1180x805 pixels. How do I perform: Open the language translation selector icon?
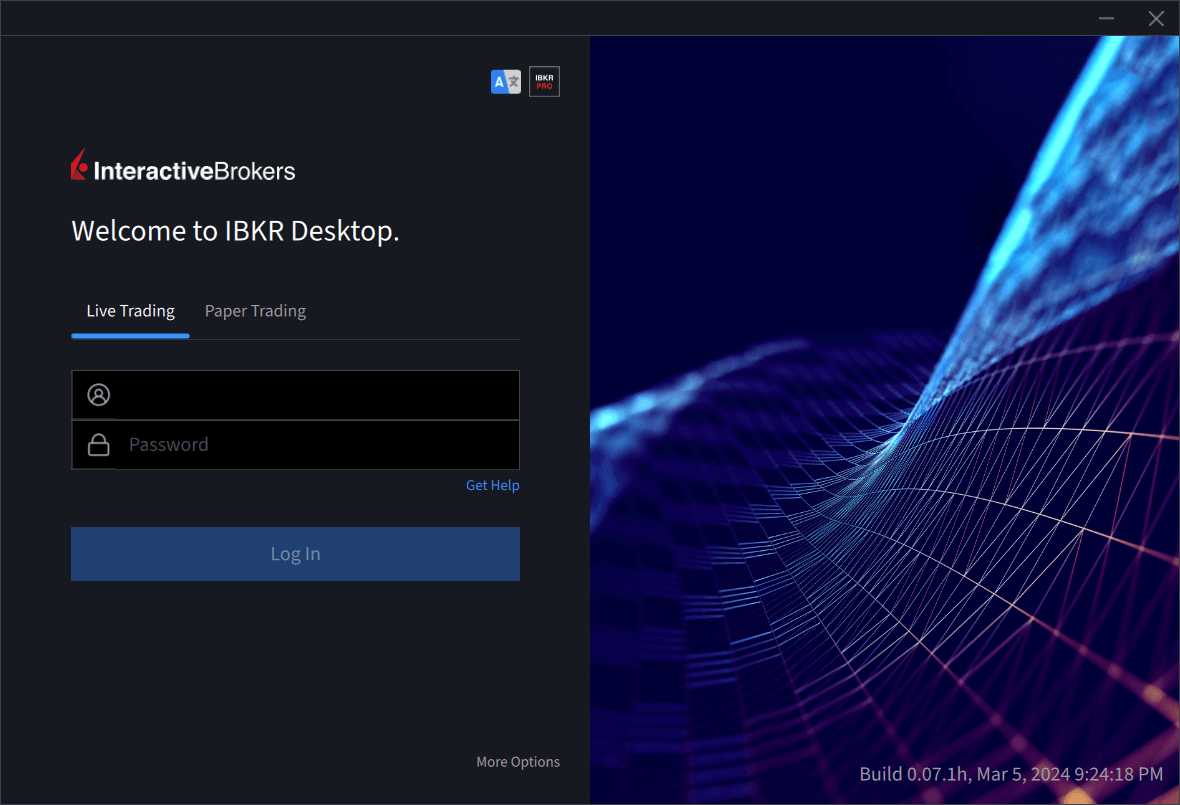505,82
